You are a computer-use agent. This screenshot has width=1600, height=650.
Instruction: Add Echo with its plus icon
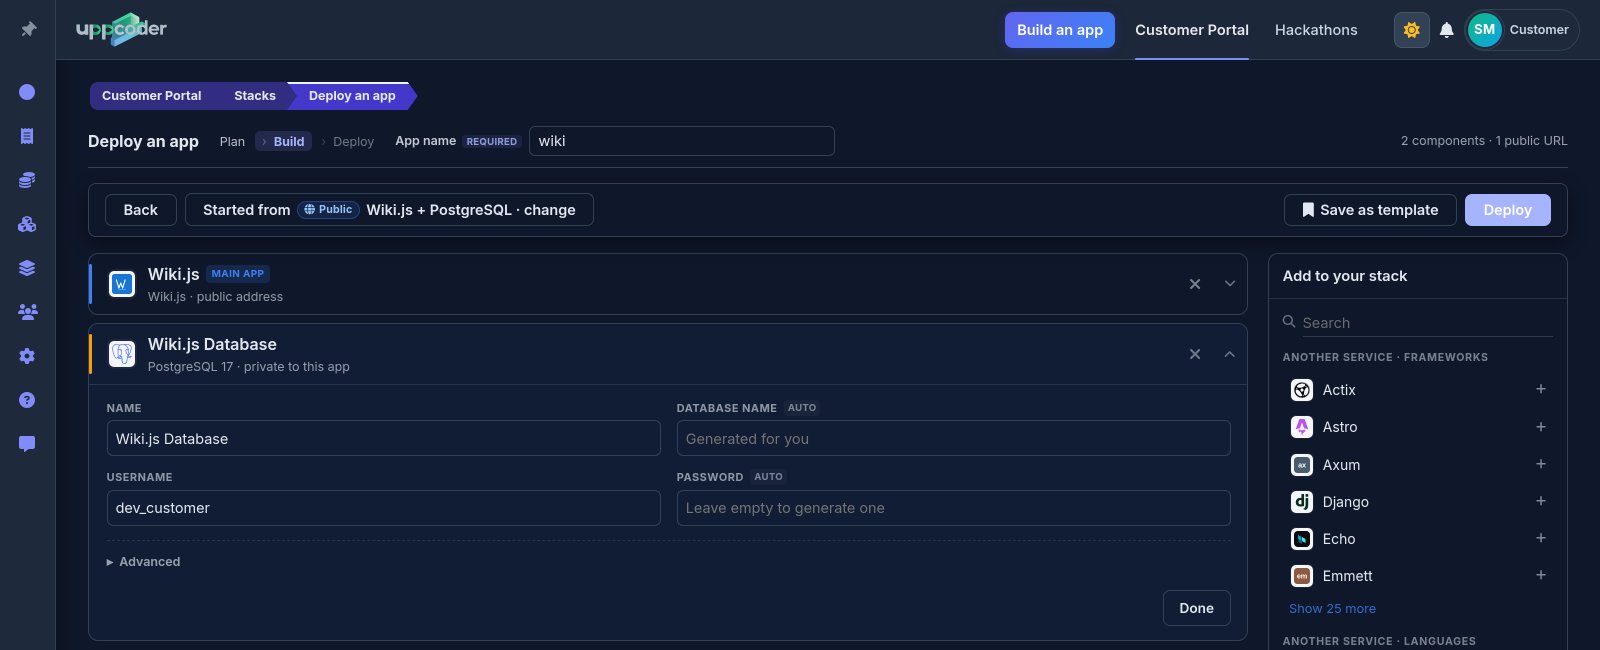click(x=1540, y=538)
